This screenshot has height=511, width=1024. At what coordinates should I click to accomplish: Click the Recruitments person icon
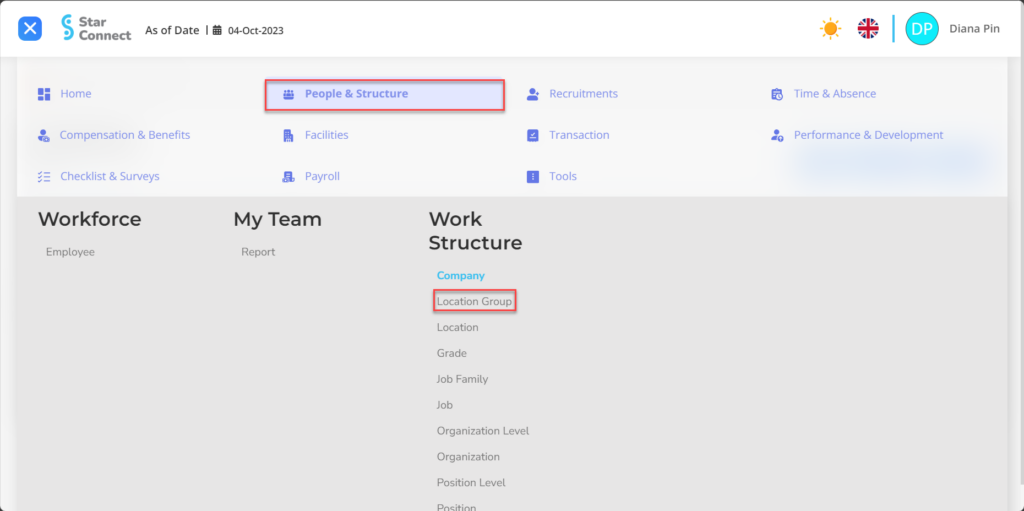click(x=533, y=94)
